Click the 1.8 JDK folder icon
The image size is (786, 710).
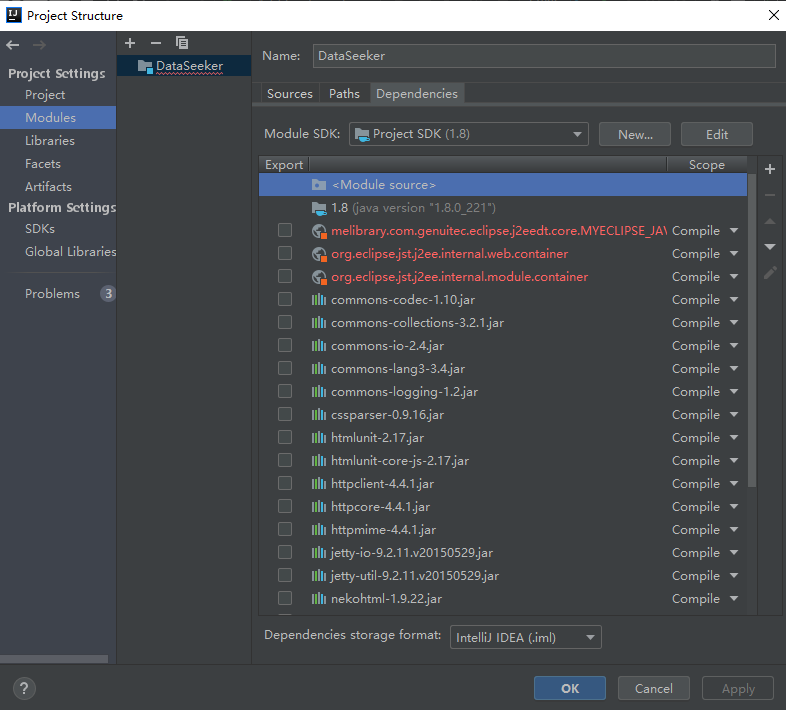(319, 208)
